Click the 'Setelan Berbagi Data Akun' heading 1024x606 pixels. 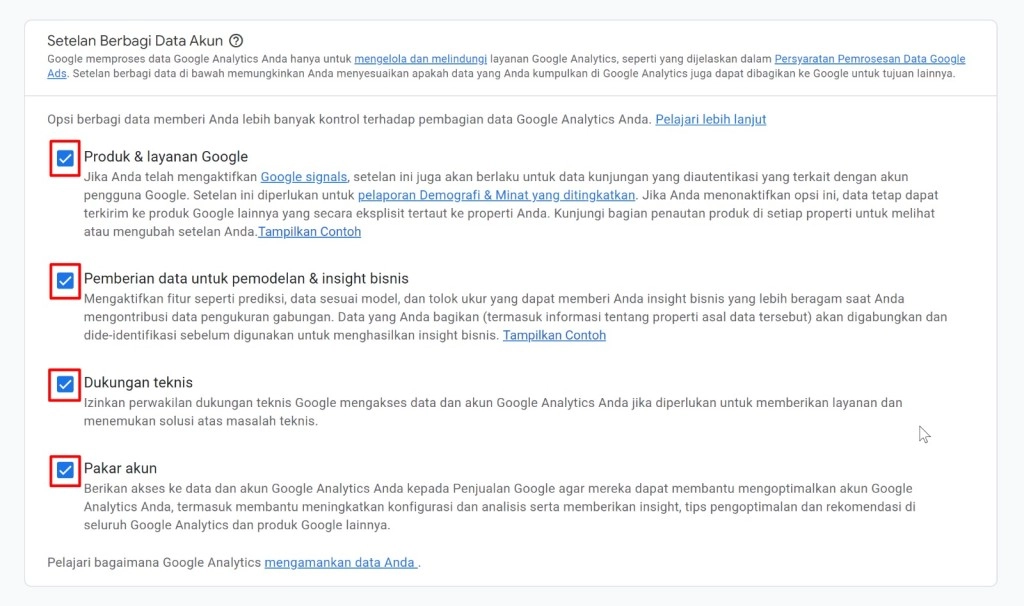point(135,41)
